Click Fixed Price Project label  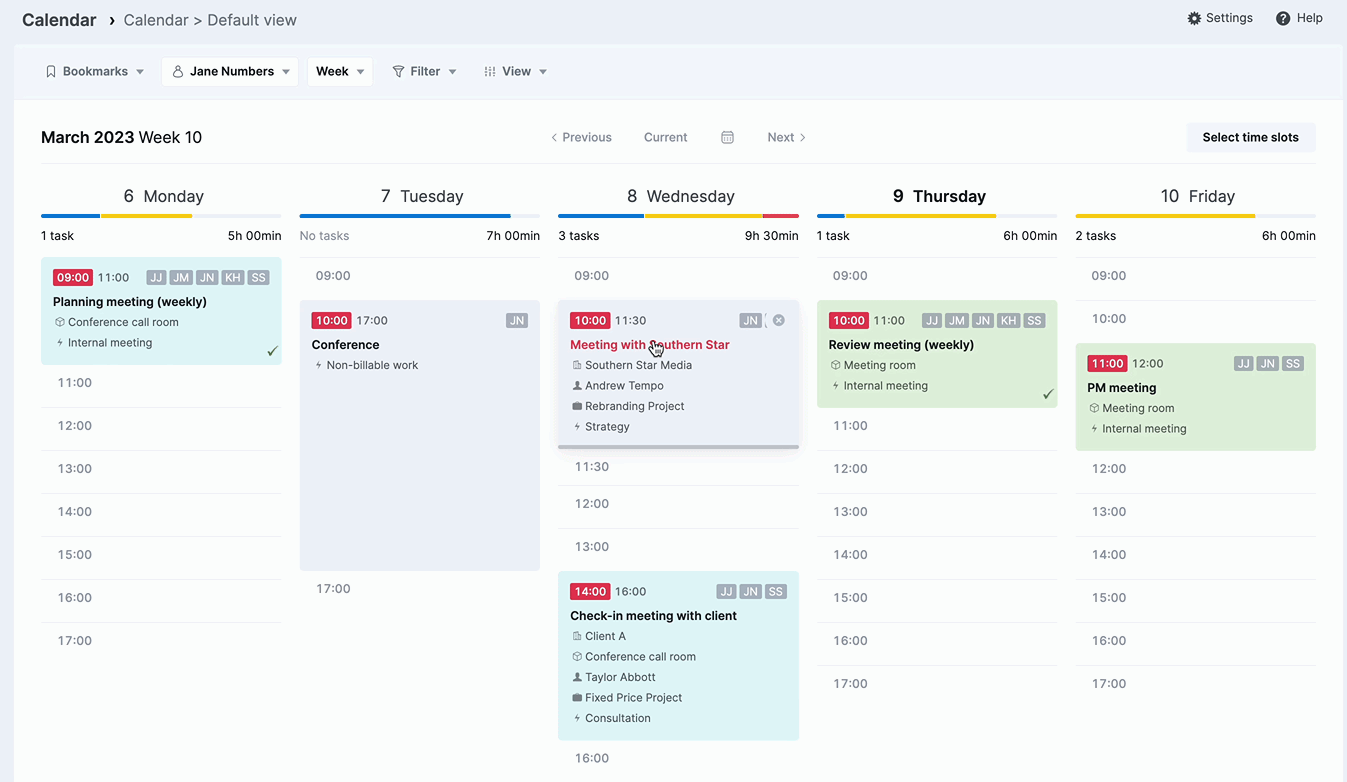633,698
